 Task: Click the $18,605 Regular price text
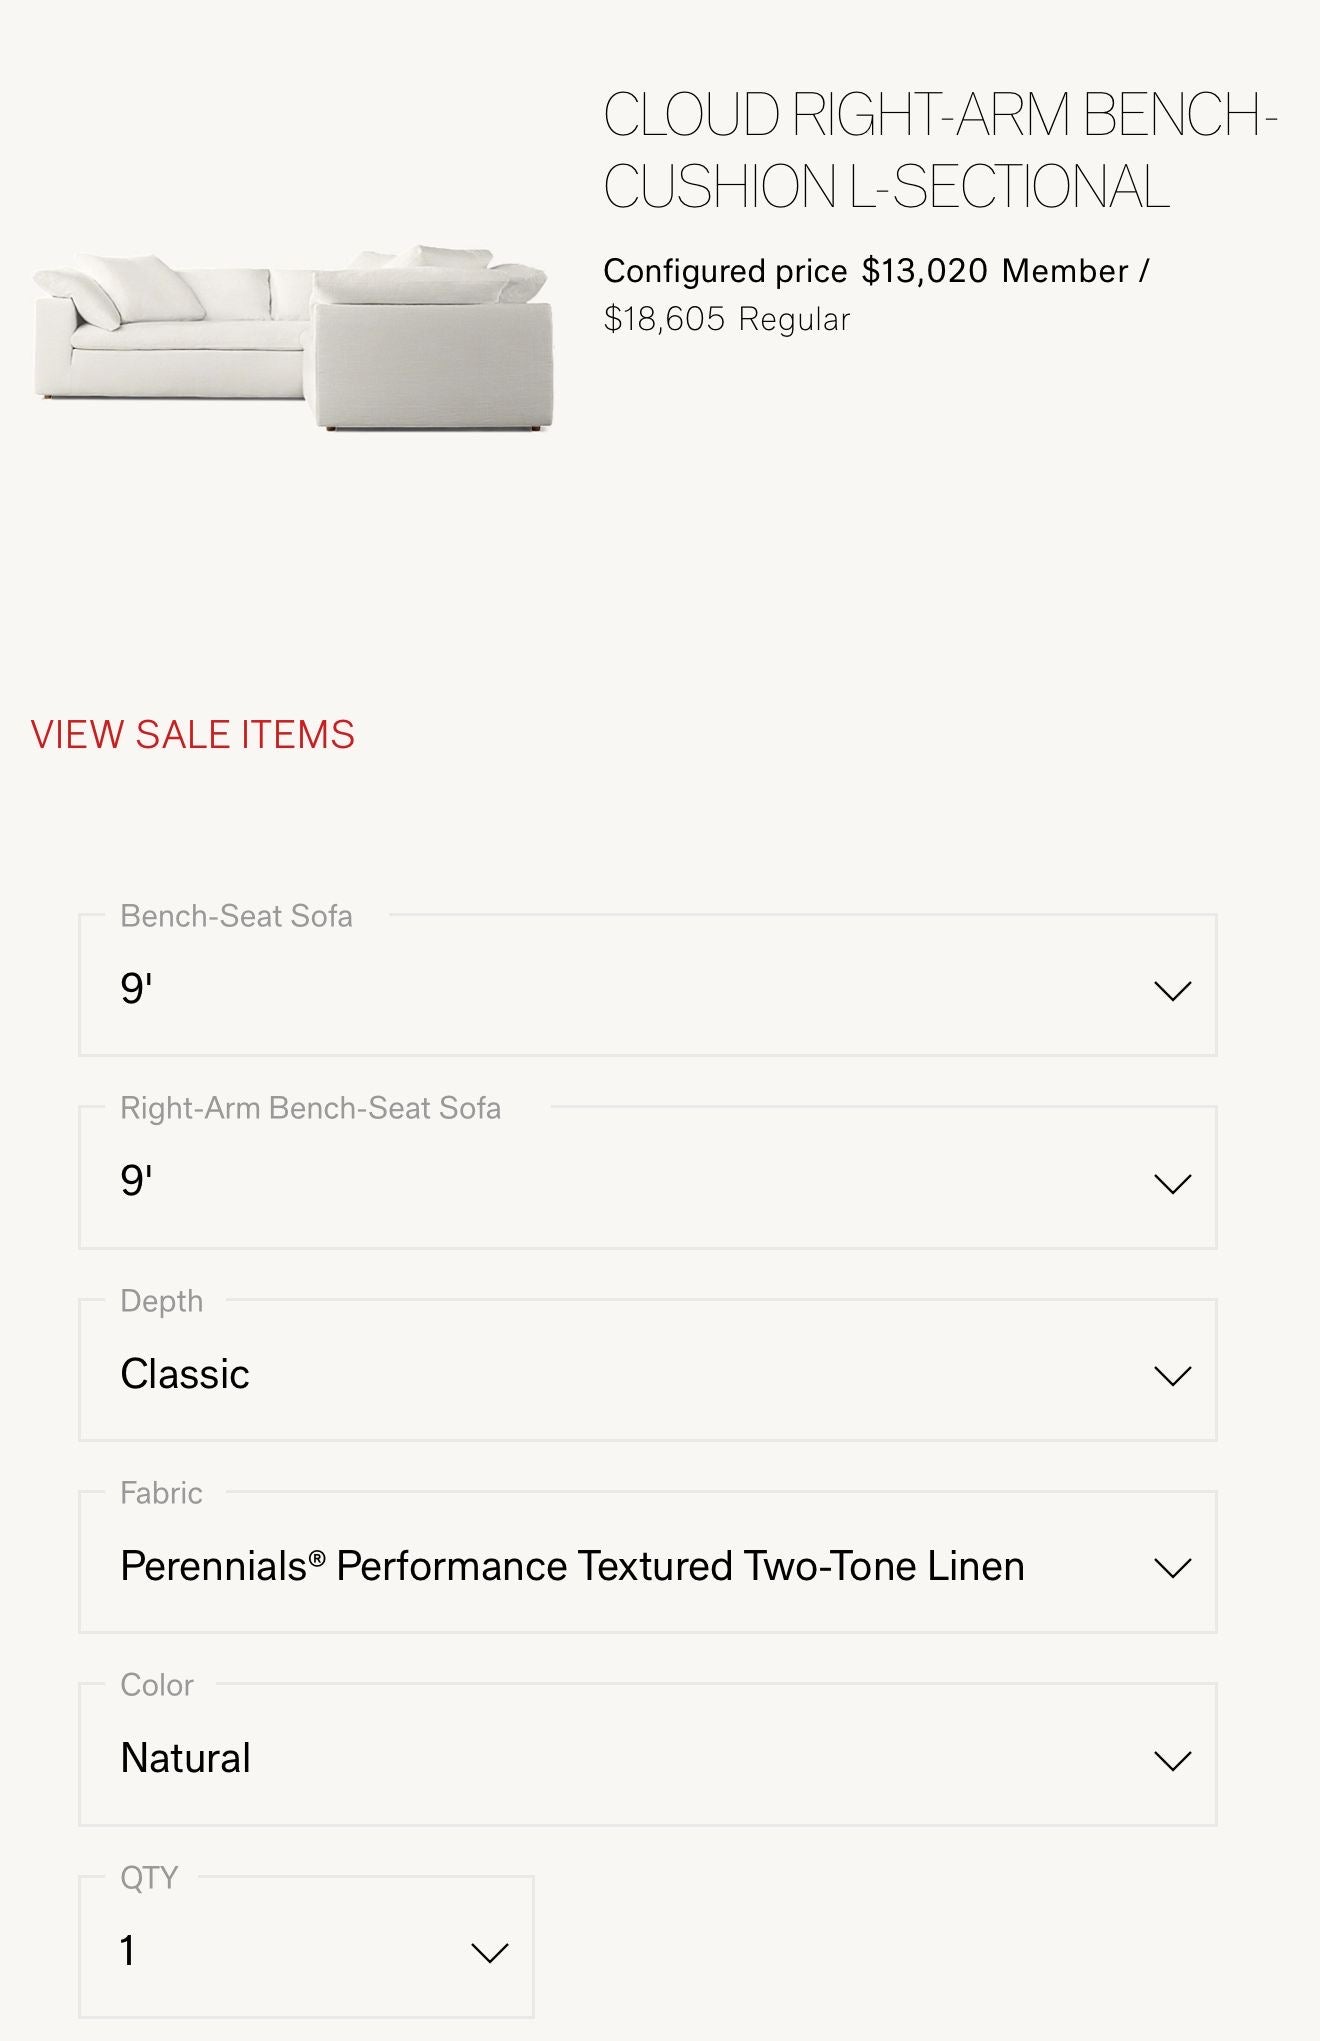[x=726, y=319]
